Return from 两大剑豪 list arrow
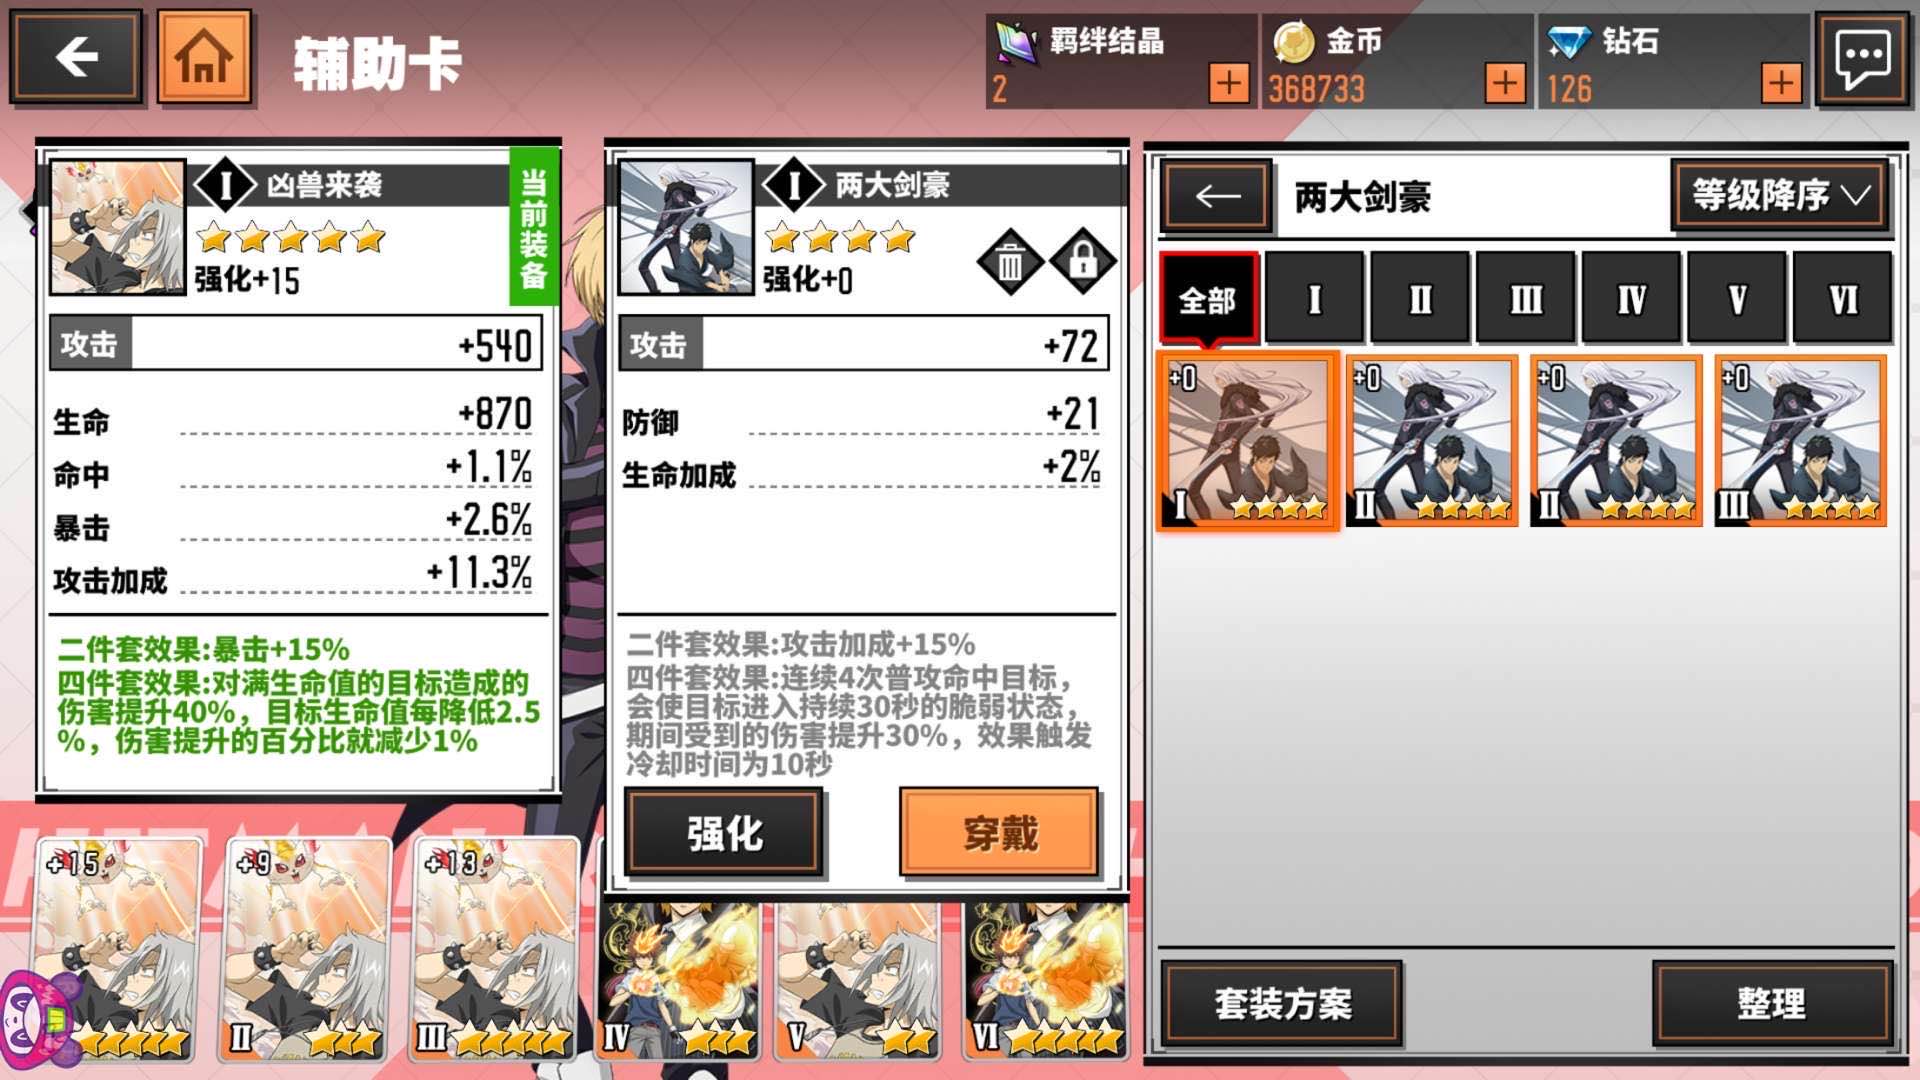The height and width of the screenshot is (1080, 1920). point(1217,196)
